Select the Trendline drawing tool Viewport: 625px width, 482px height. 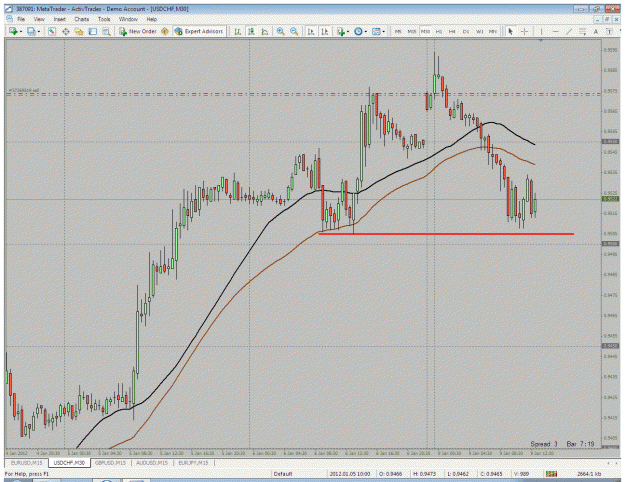point(569,31)
